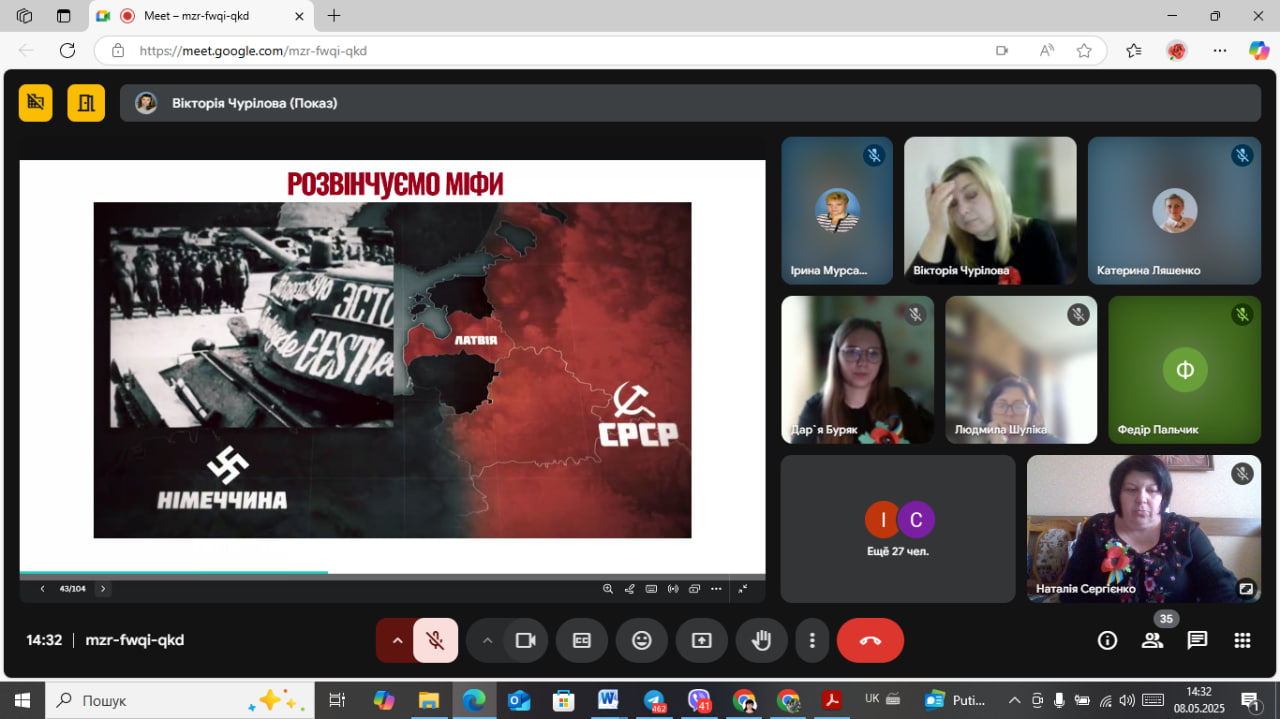The image size is (1280, 719).
Task: Toggle the yellow crossed-out grid icon
Action: [x=36, y=102]
